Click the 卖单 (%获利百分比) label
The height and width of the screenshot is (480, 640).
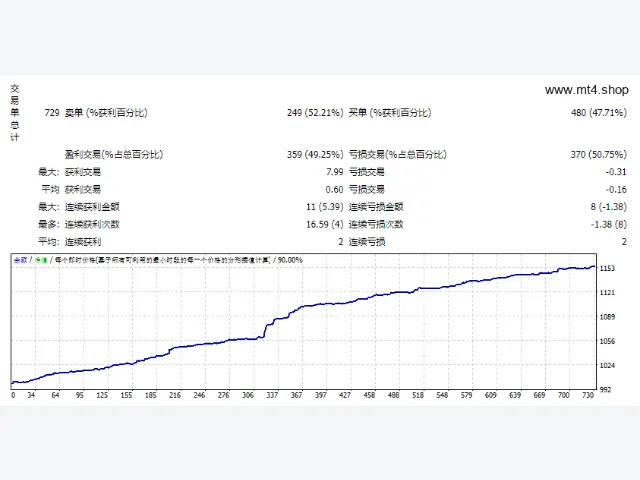click(x=106, y=113)
